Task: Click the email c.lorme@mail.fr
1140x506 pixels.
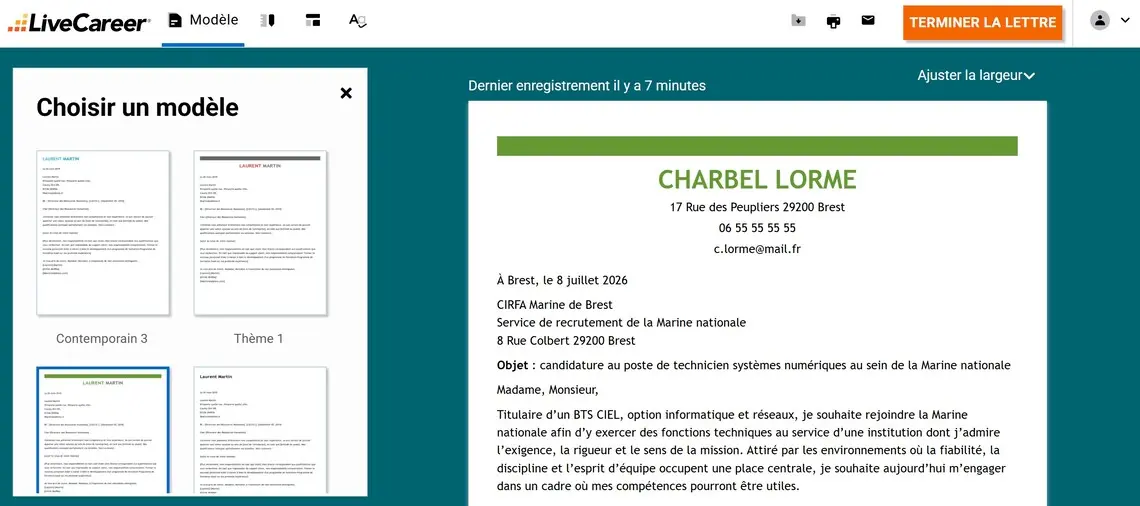Action: (757, 249)
